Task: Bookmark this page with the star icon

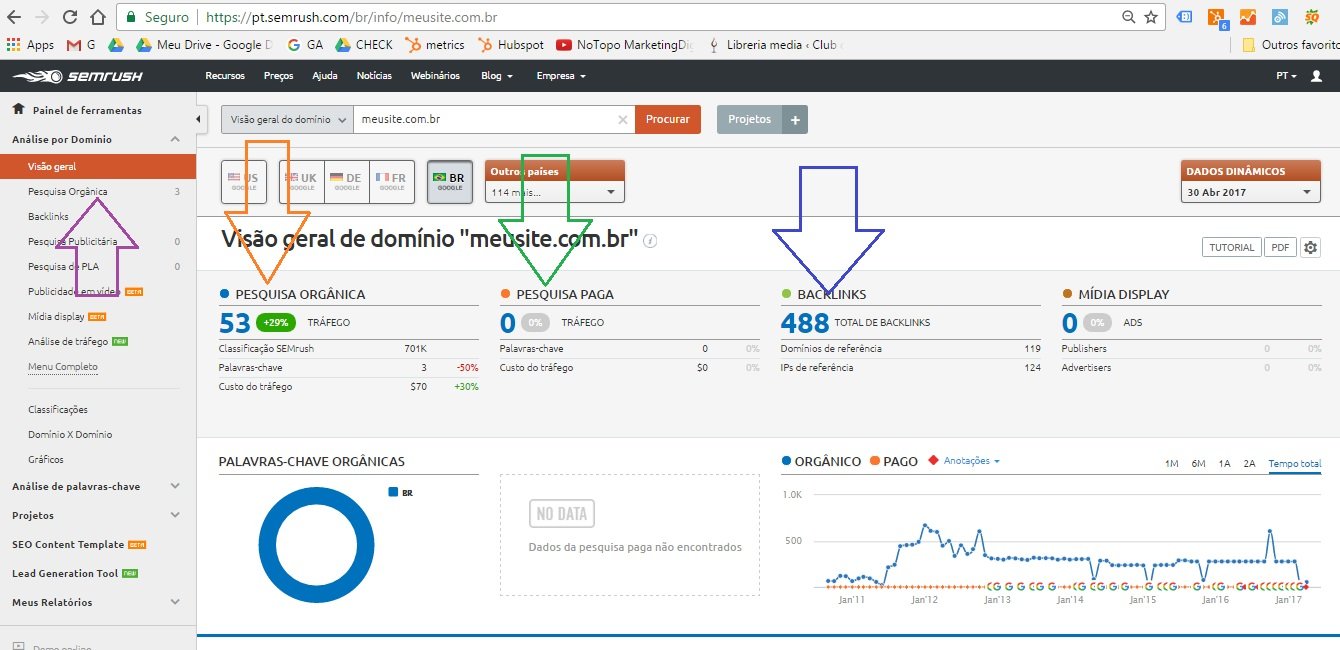Action: [1151, 17]
